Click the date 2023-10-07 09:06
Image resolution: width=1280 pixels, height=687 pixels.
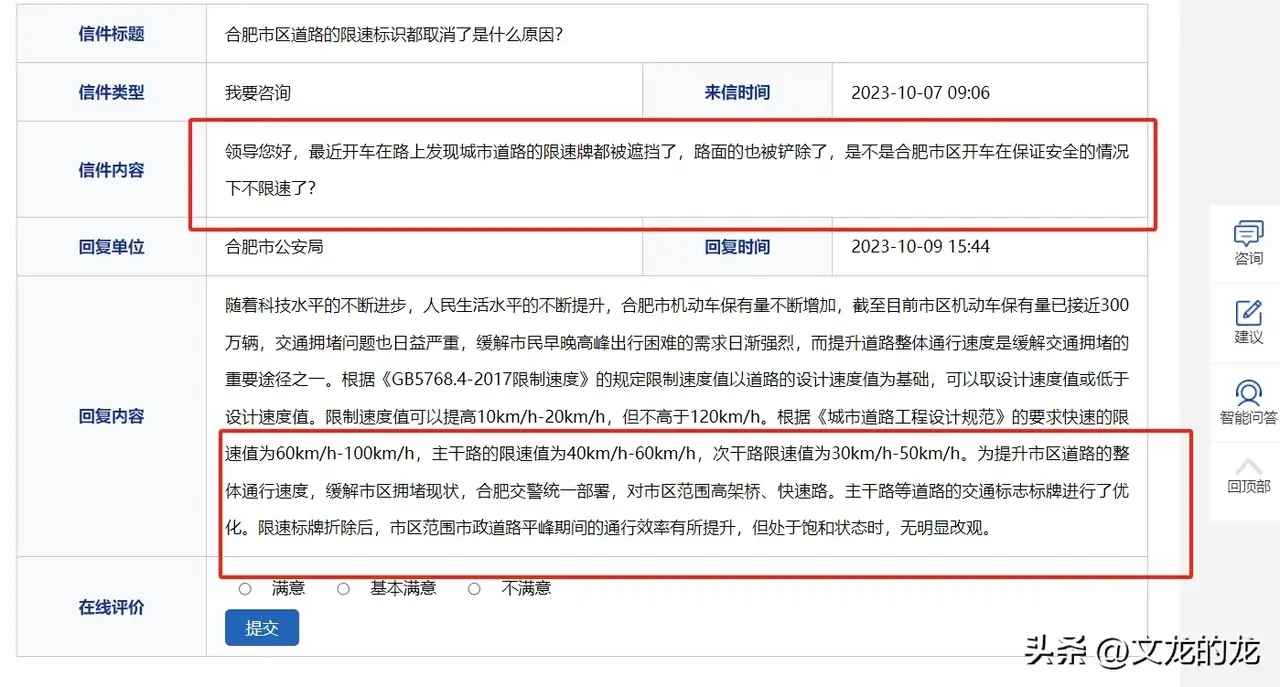920,93
